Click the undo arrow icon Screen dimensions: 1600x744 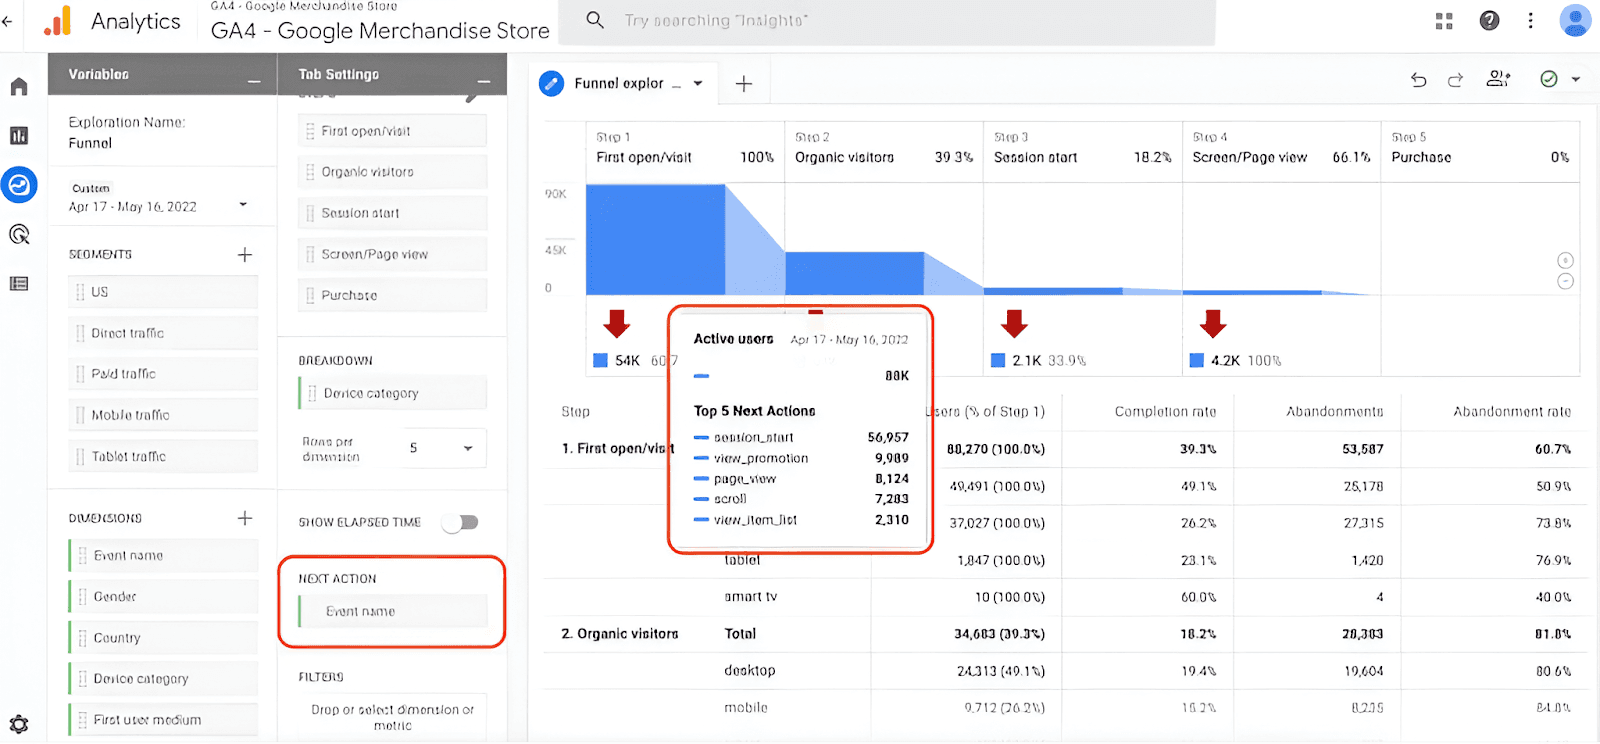click(x=1418, y=80)
